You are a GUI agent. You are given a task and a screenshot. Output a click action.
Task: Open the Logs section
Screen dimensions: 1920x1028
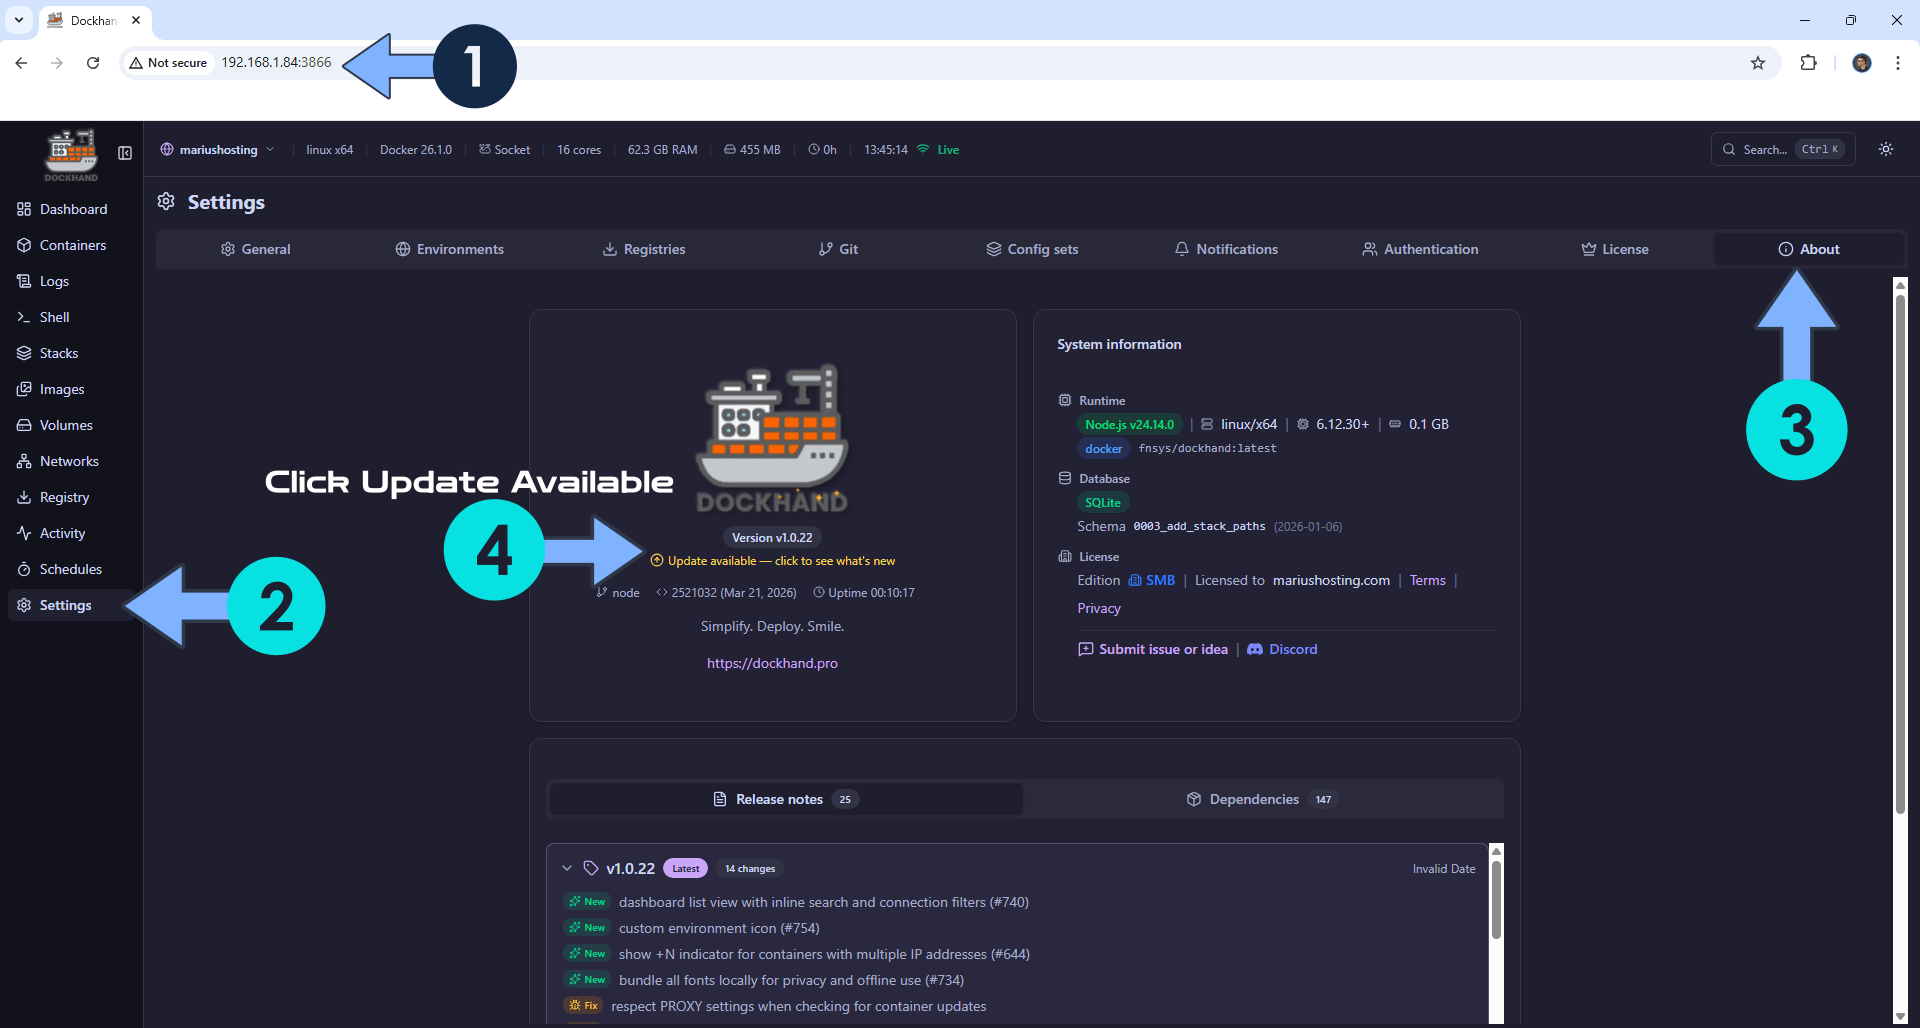click(54, 281)
